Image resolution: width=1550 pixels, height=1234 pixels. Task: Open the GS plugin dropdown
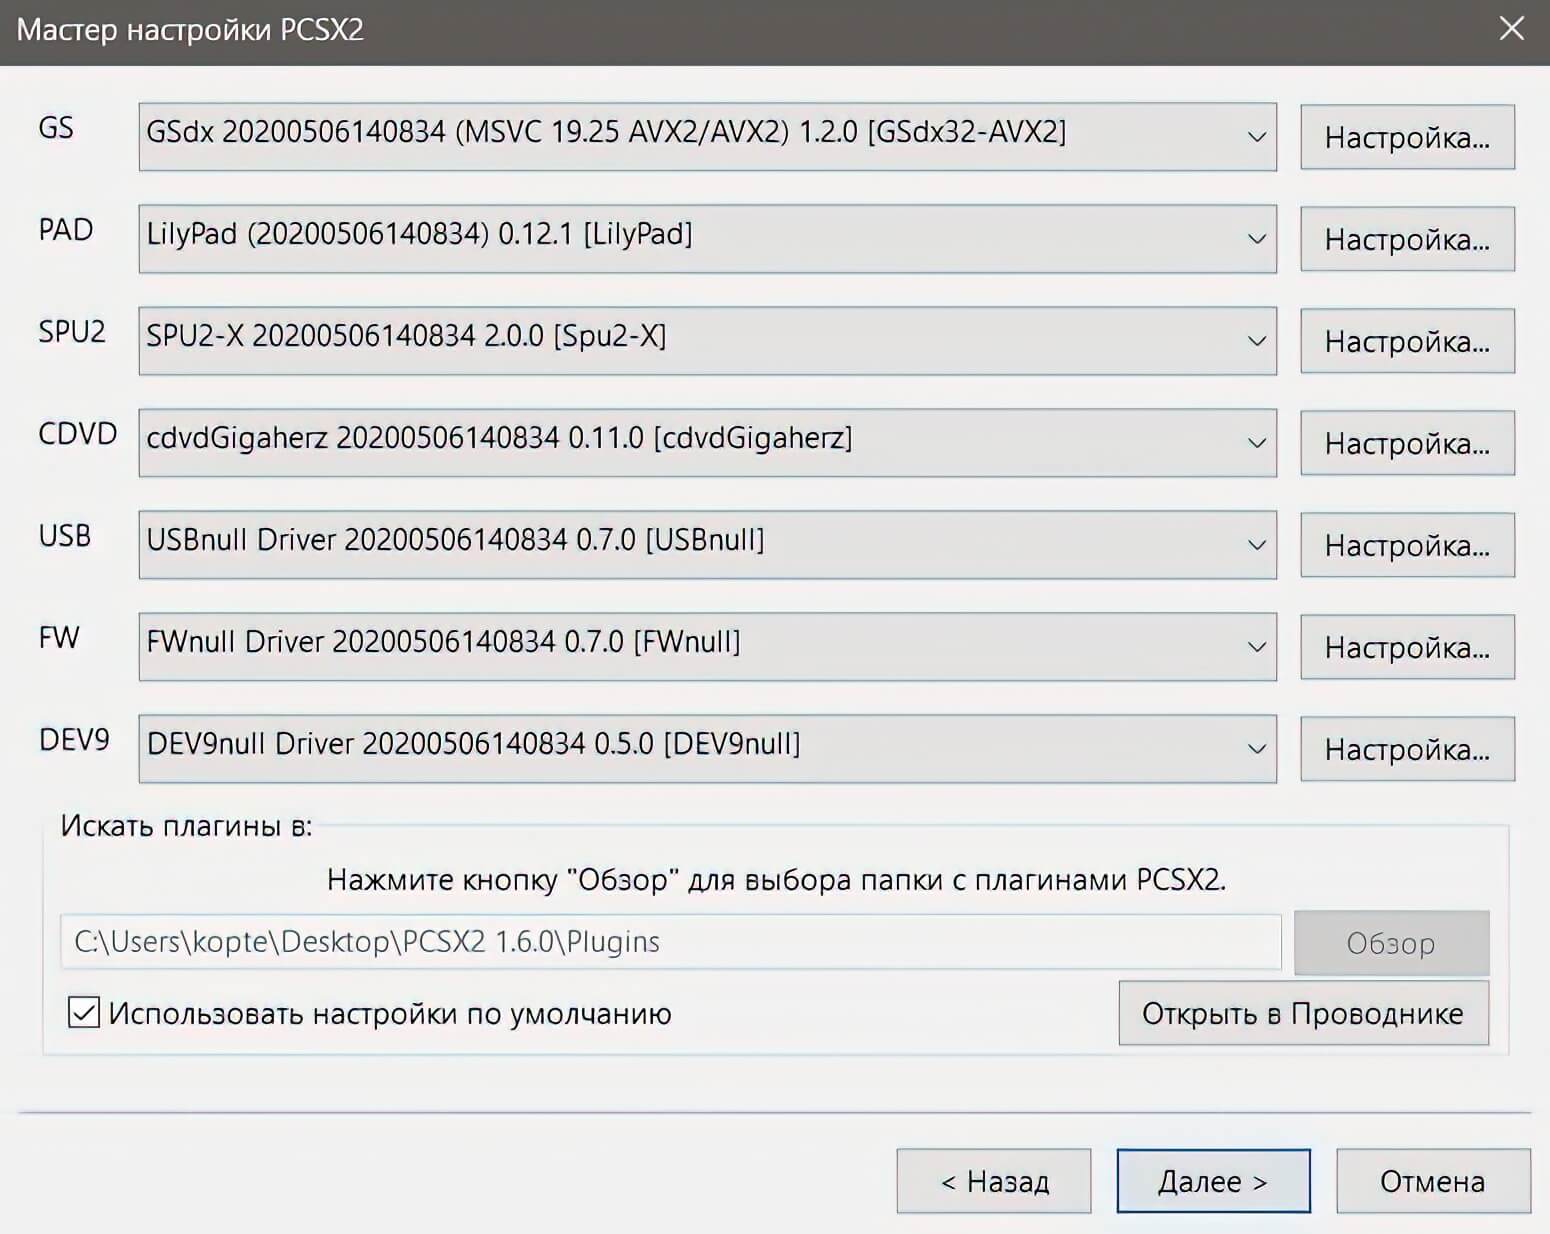click(x=707, y=137)
